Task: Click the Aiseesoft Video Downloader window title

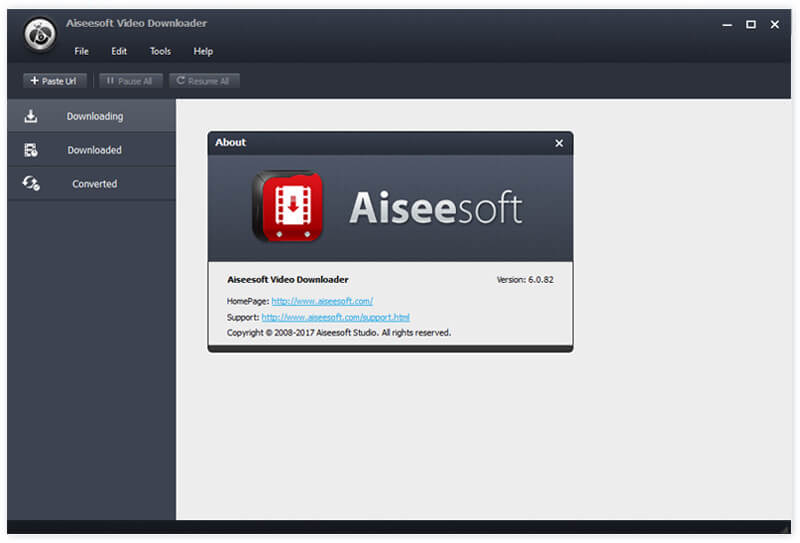Action: 136,23
